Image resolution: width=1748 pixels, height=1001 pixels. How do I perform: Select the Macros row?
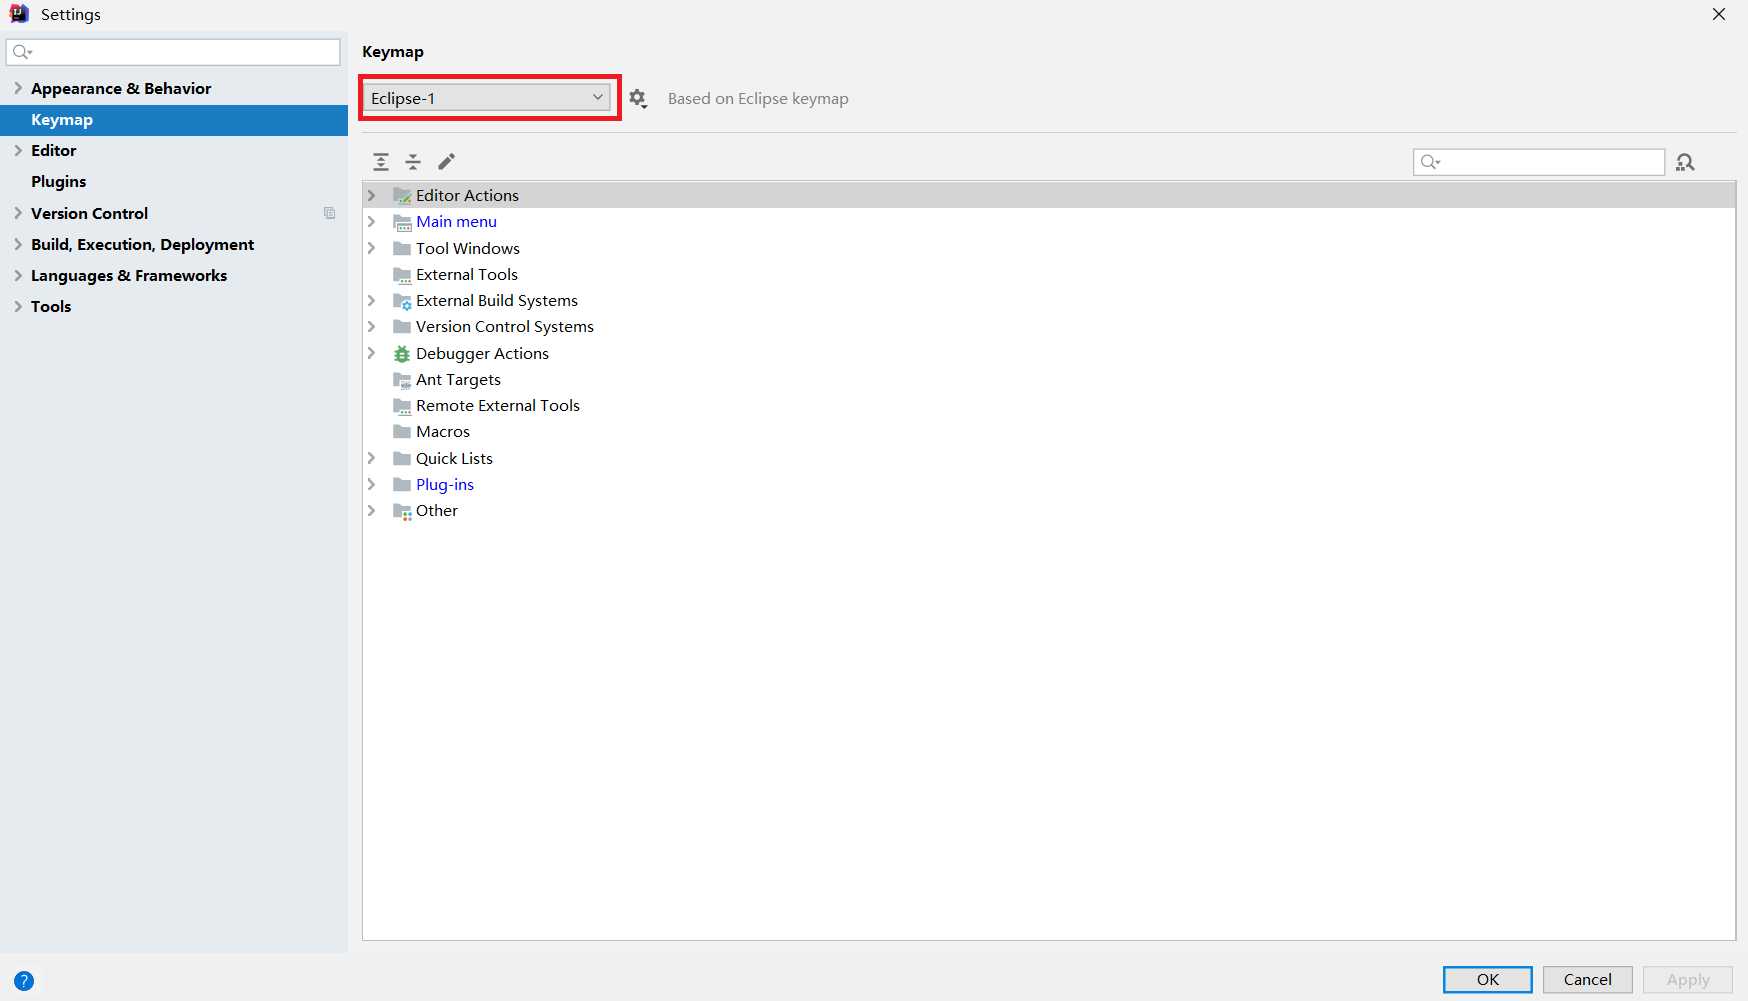coord(1049,432)
